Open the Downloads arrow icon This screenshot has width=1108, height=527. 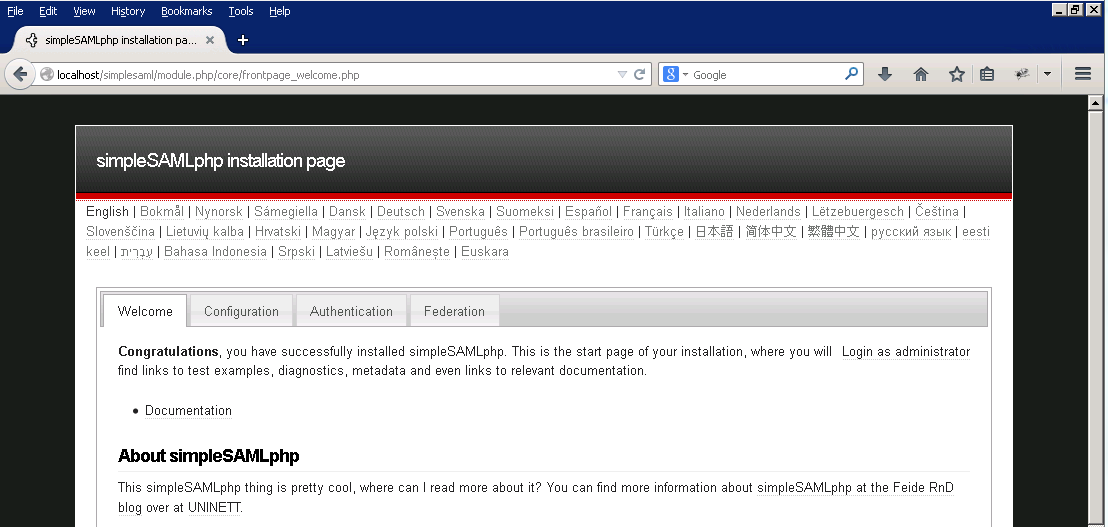884,74
